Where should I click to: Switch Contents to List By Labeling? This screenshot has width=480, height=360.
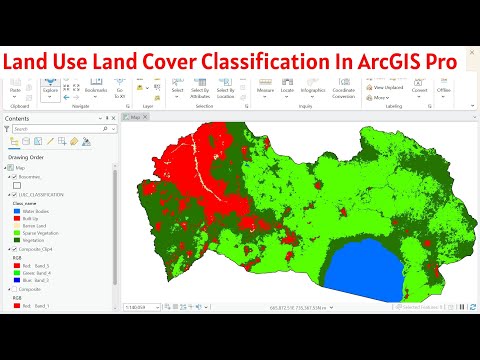[74, 141]
